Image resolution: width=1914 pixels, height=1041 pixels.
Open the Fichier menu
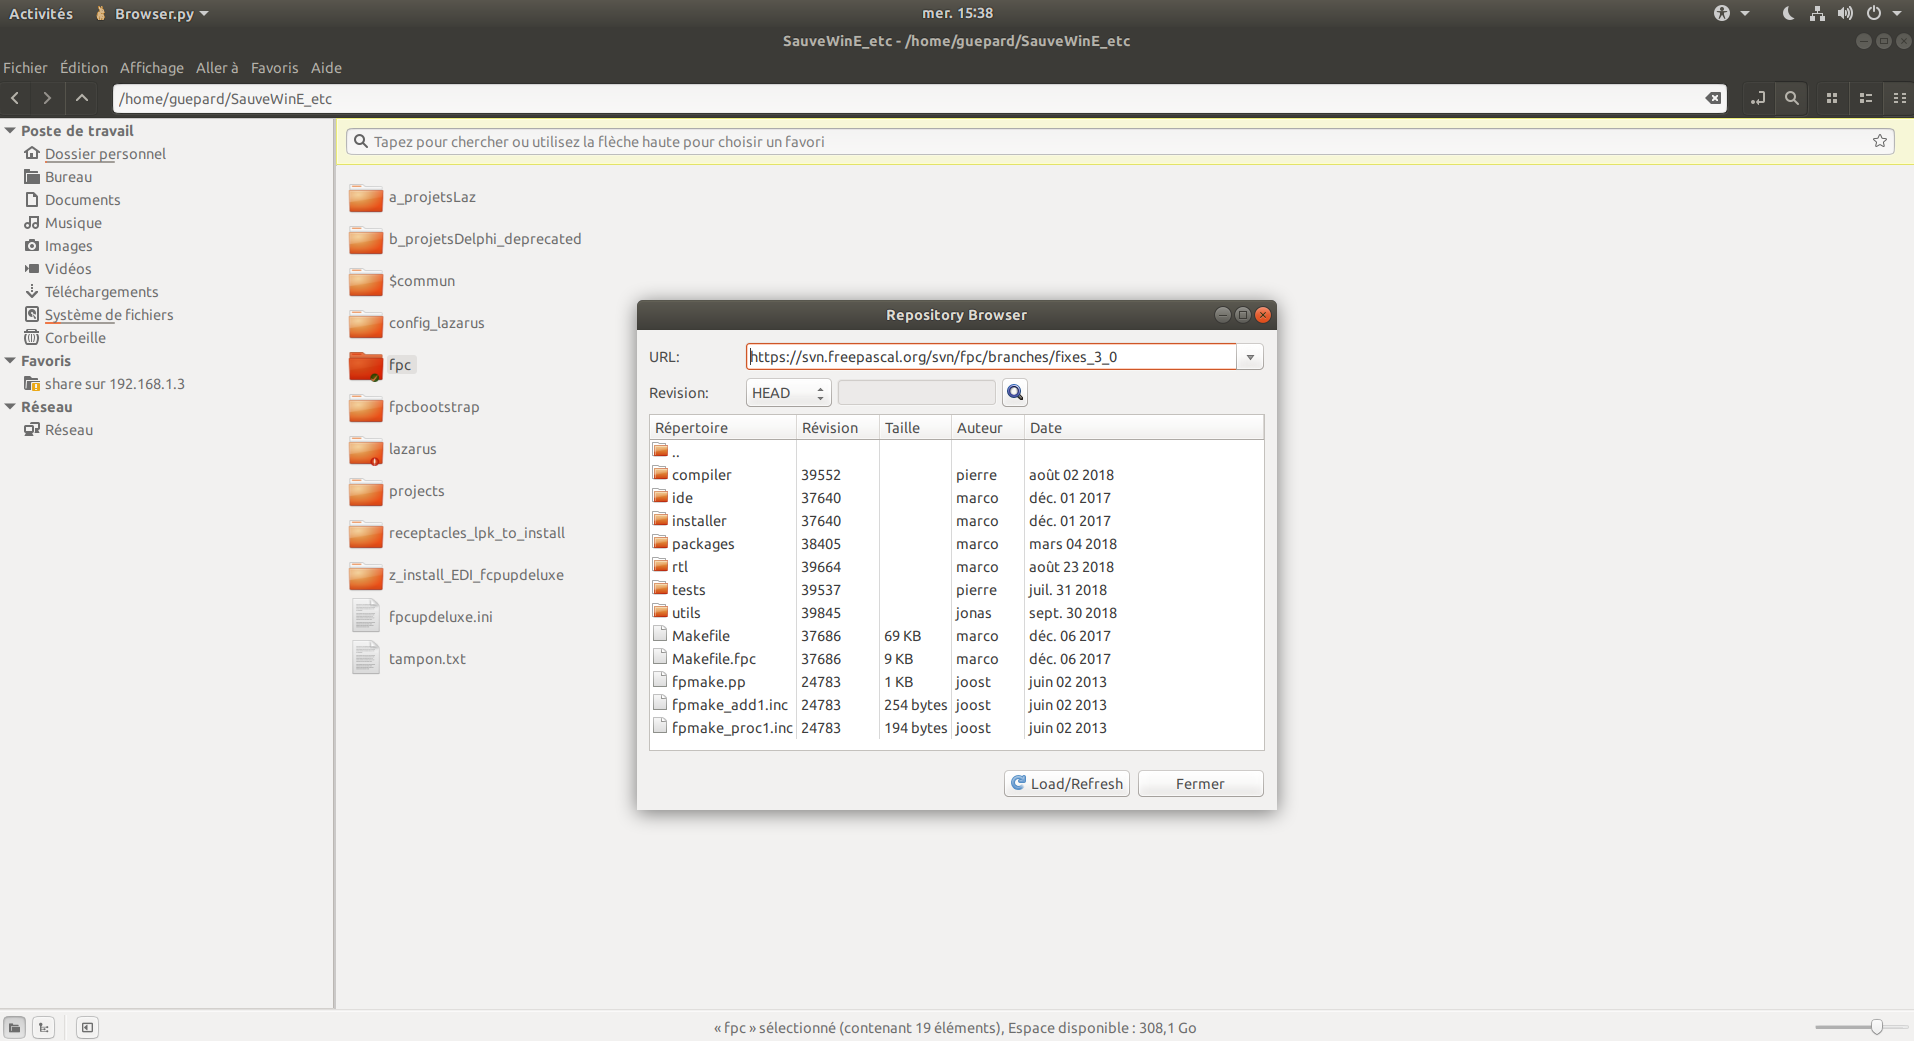[25, 68]
